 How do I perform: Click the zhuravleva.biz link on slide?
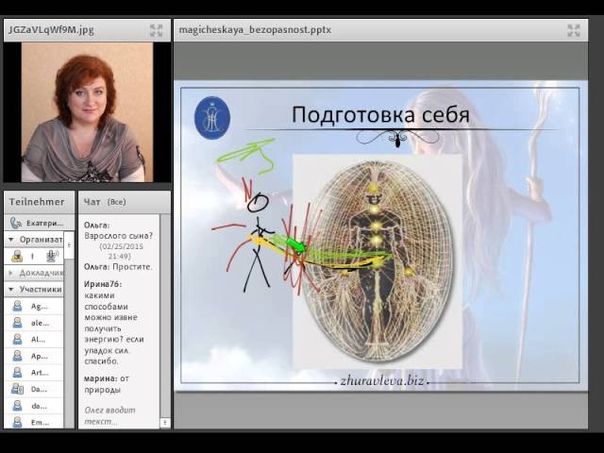pos(382,381)
